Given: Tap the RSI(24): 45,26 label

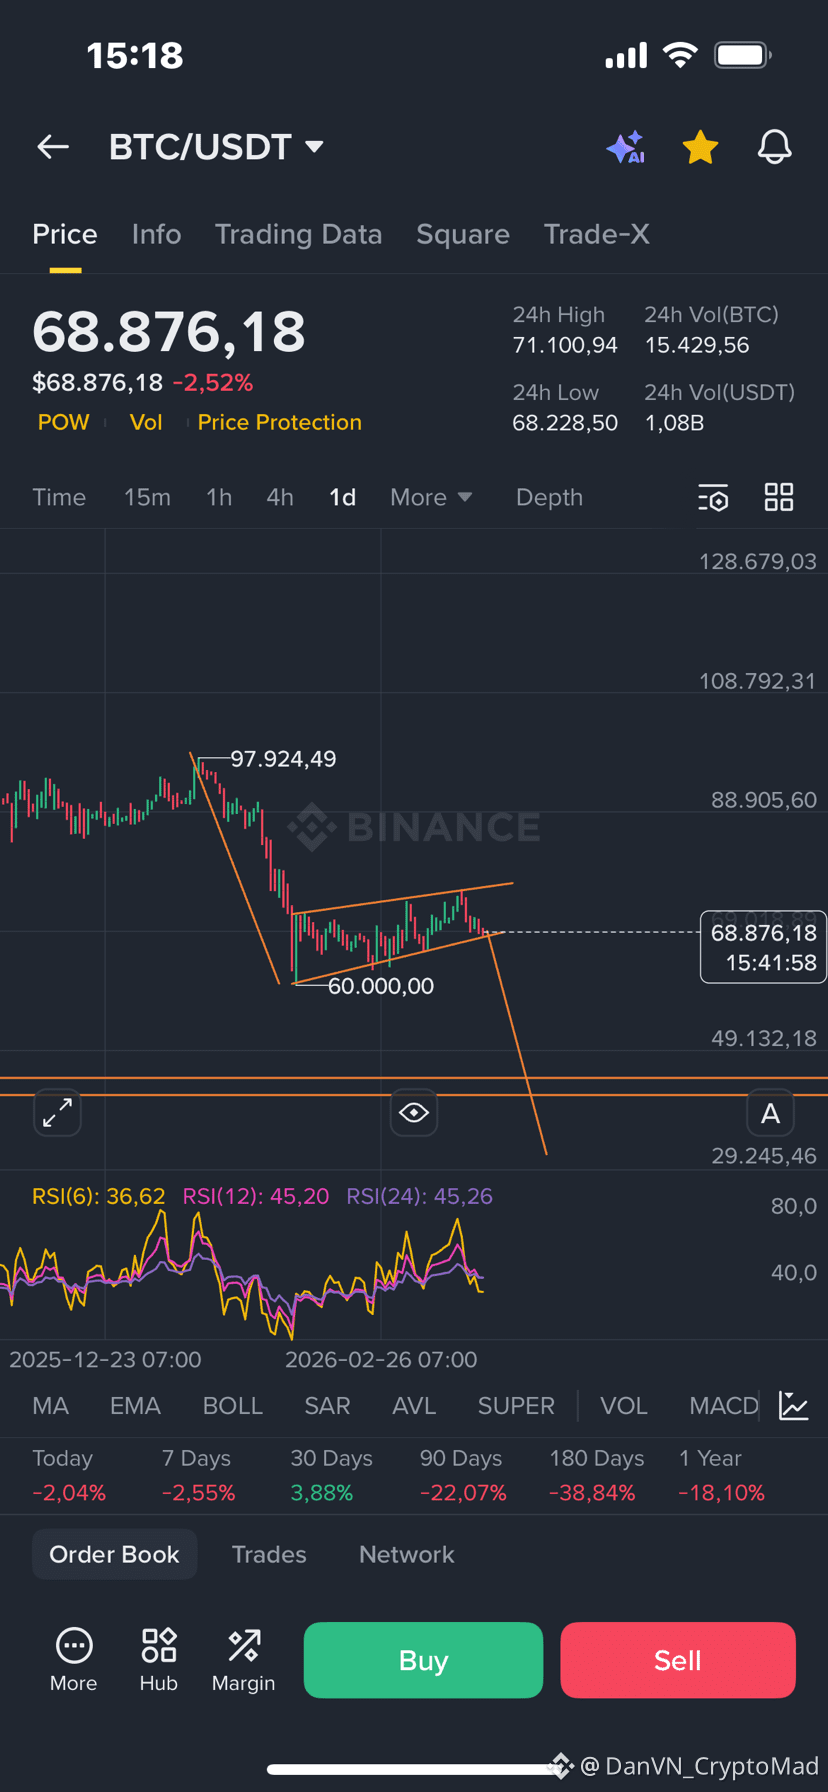Looking at the screenshot, I should click(420, 1196).
